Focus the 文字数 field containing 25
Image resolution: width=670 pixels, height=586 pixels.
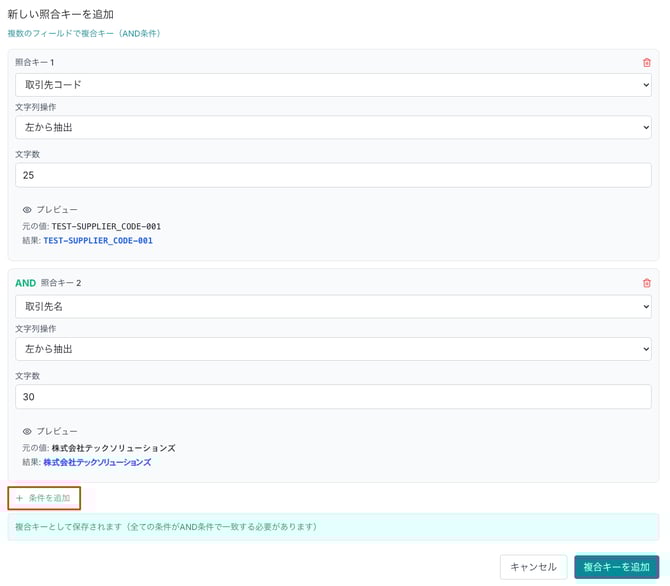point(333,175)
